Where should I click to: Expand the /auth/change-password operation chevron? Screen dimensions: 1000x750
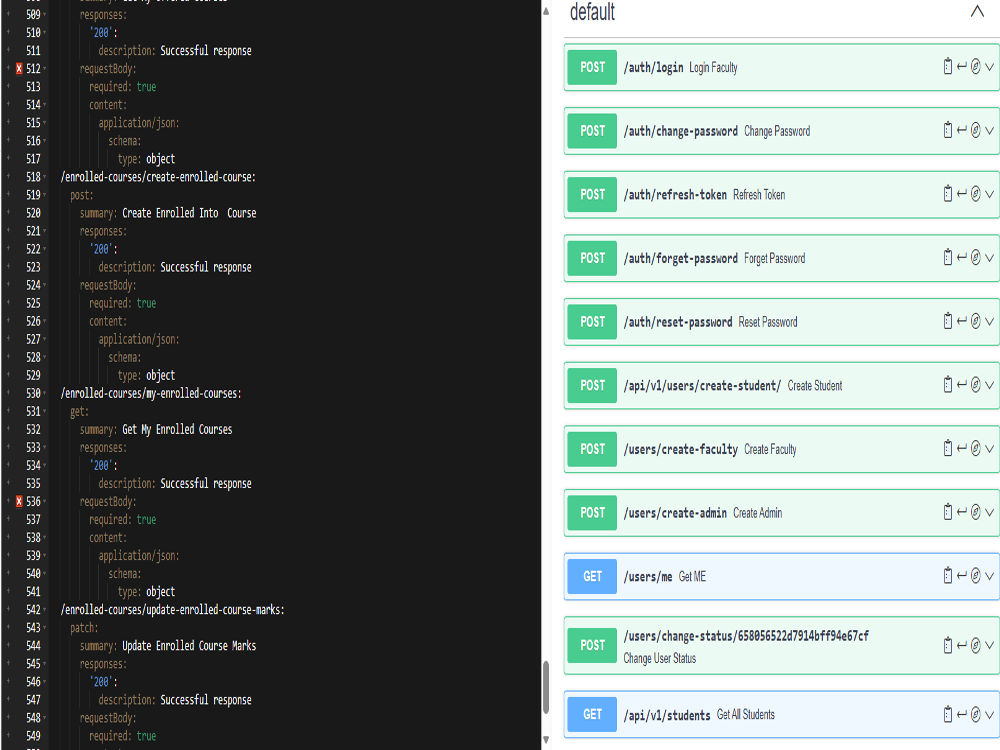(989, 130)
